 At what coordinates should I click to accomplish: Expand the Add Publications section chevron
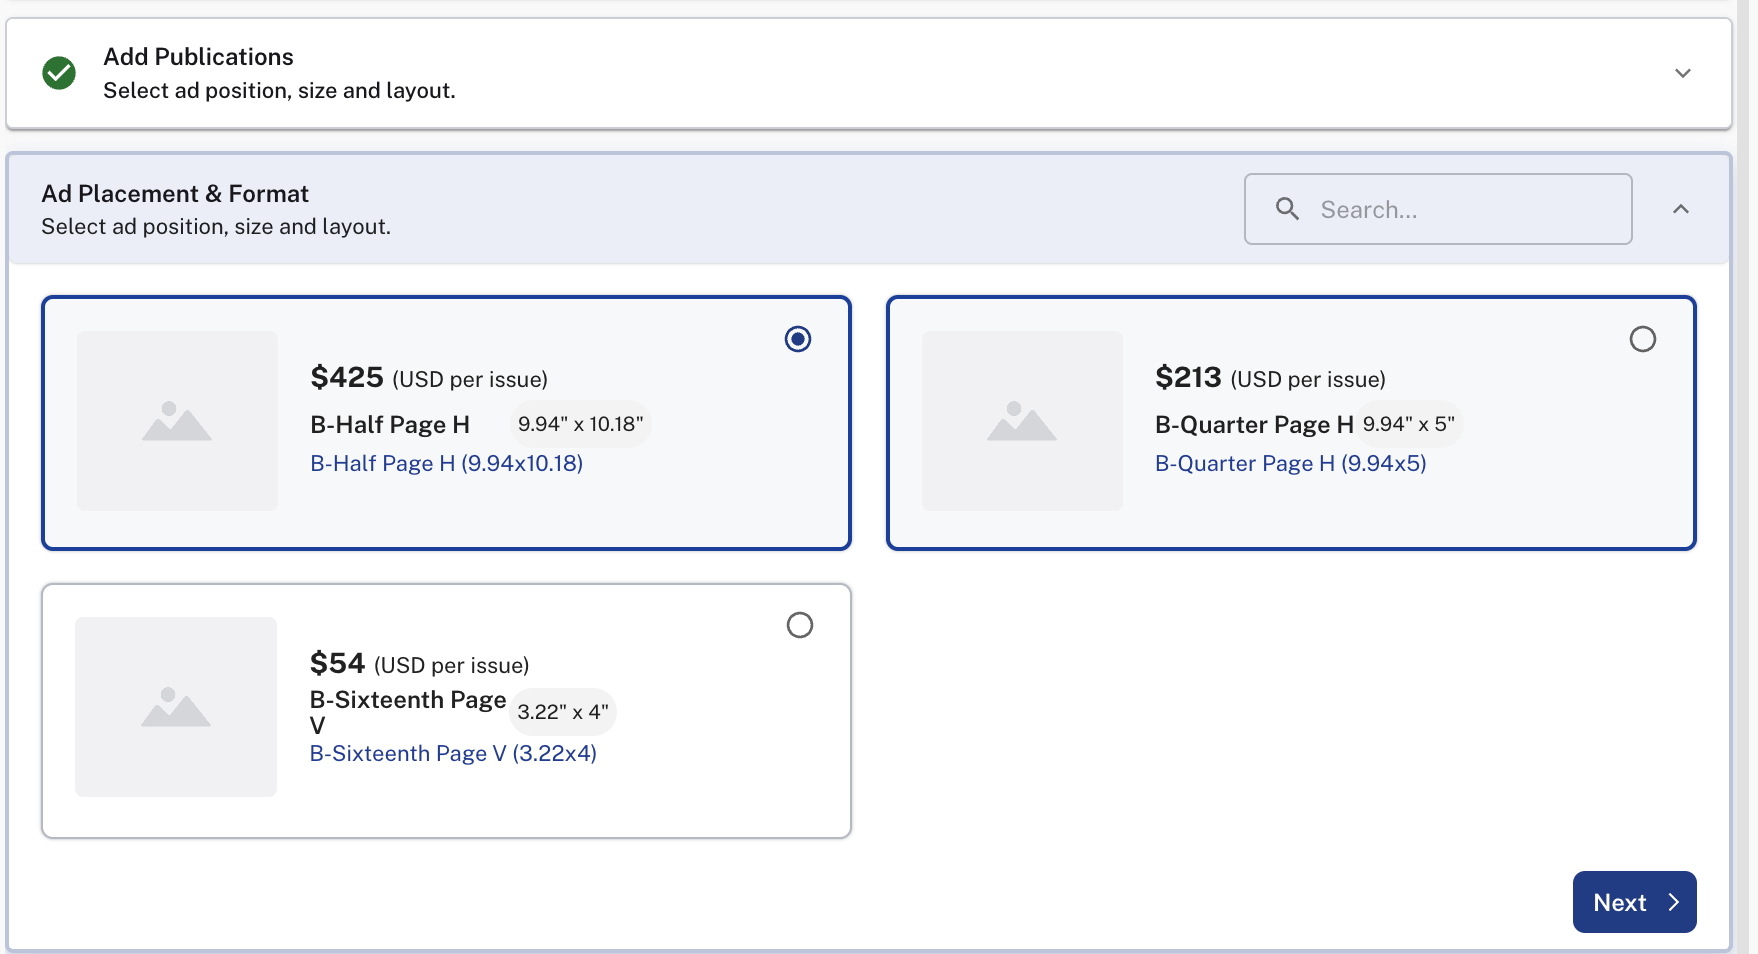click(x=1682, y=73)
